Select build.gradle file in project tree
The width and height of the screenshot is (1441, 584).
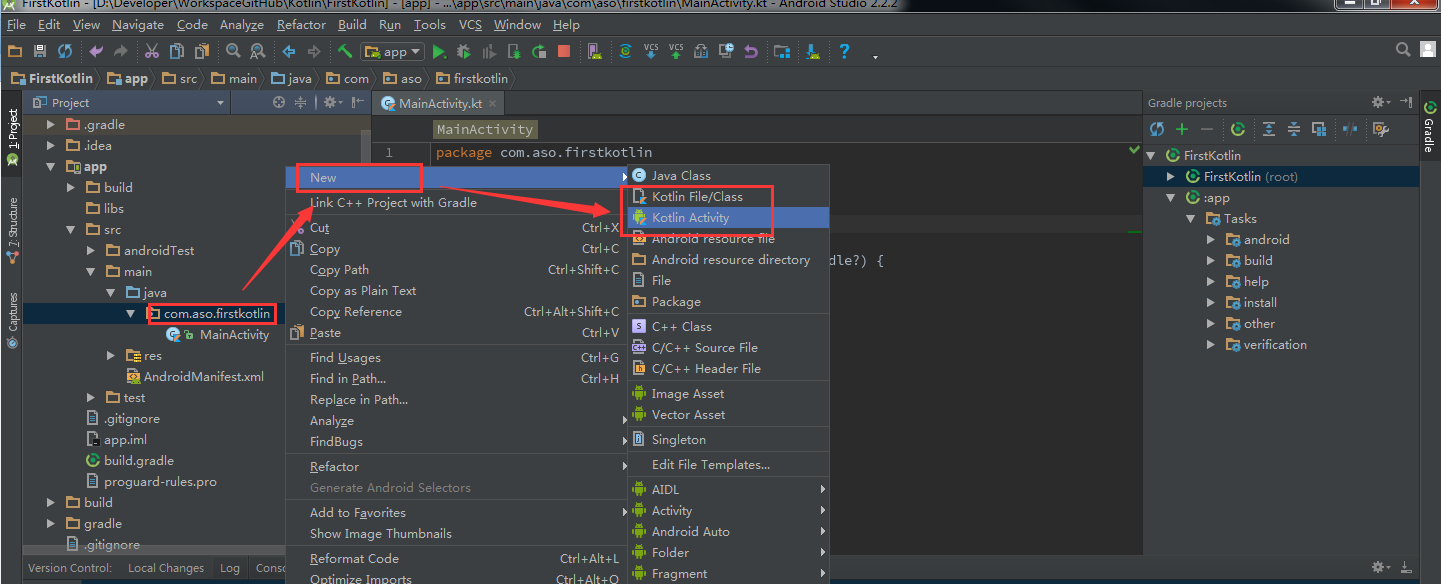click(x=130, y=461)
